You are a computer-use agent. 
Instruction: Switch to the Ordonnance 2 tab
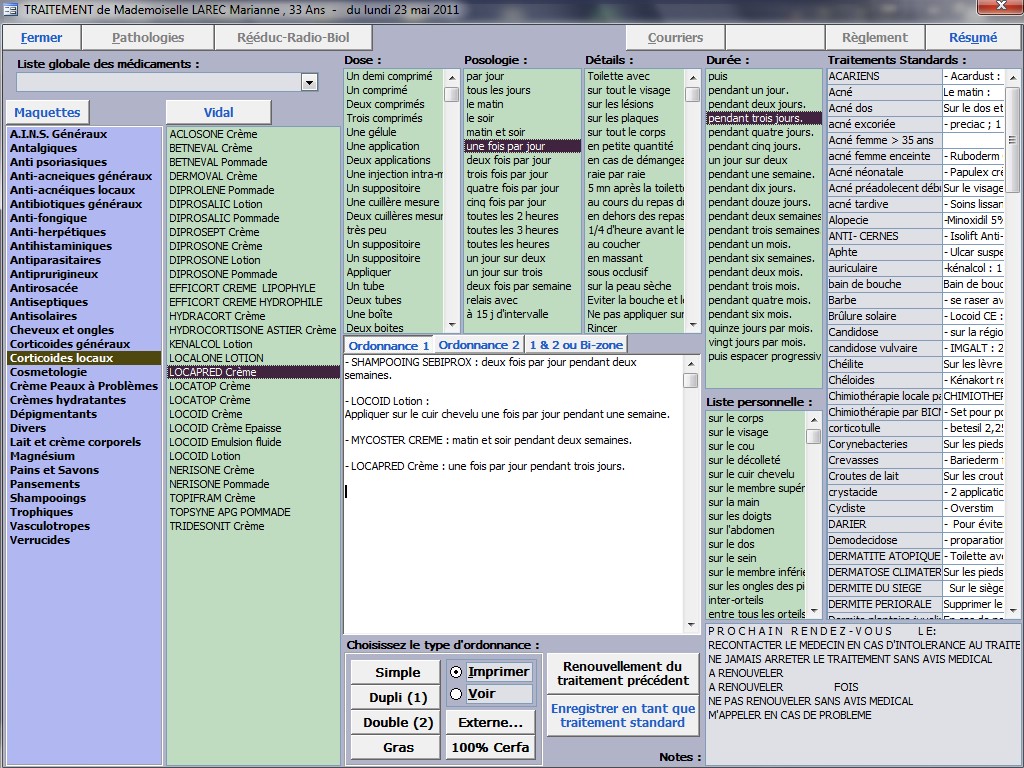(479, 345)
